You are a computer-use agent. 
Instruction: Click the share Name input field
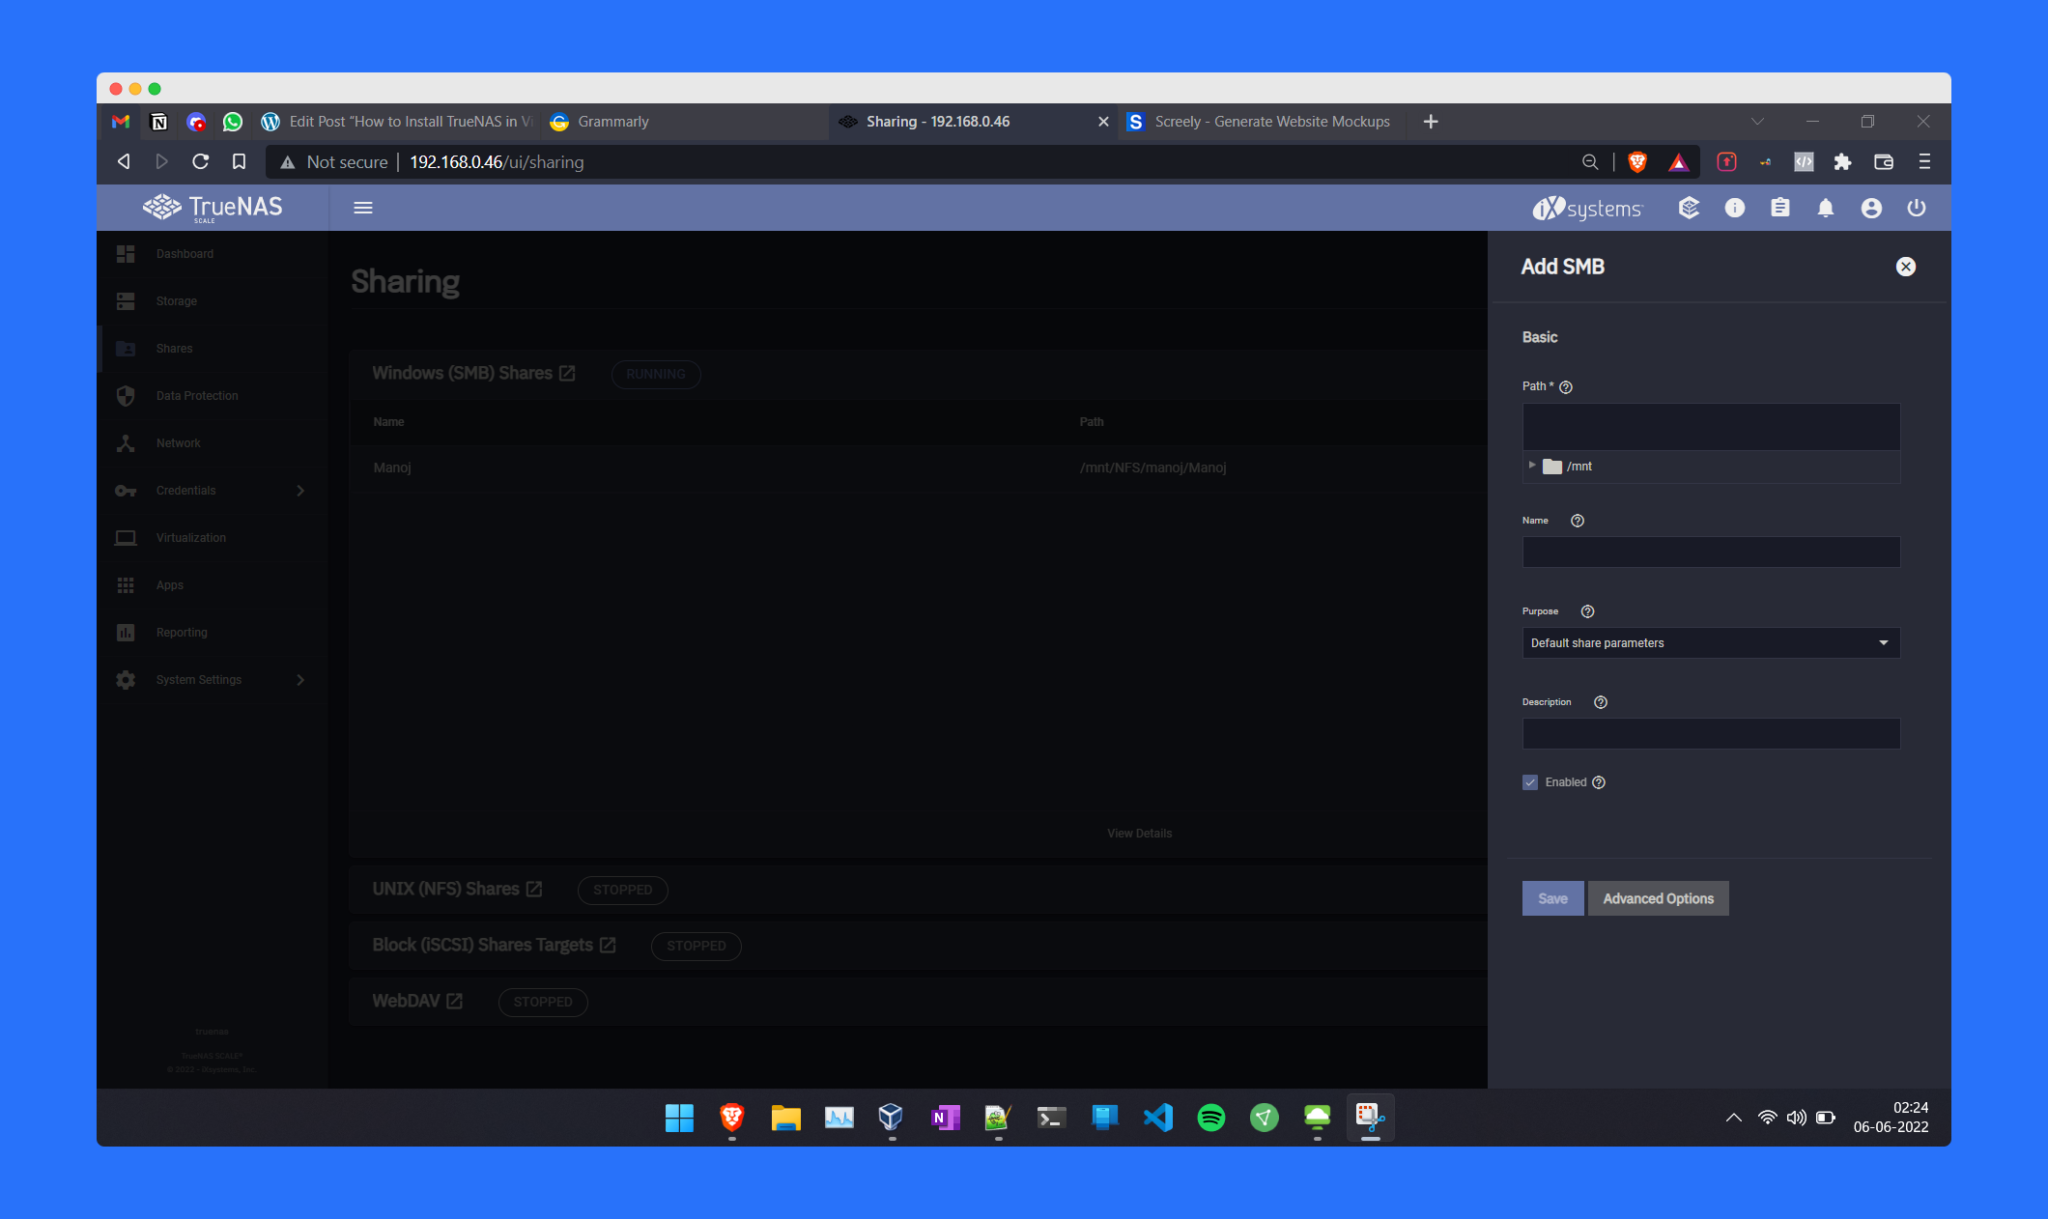(1710, 552)
